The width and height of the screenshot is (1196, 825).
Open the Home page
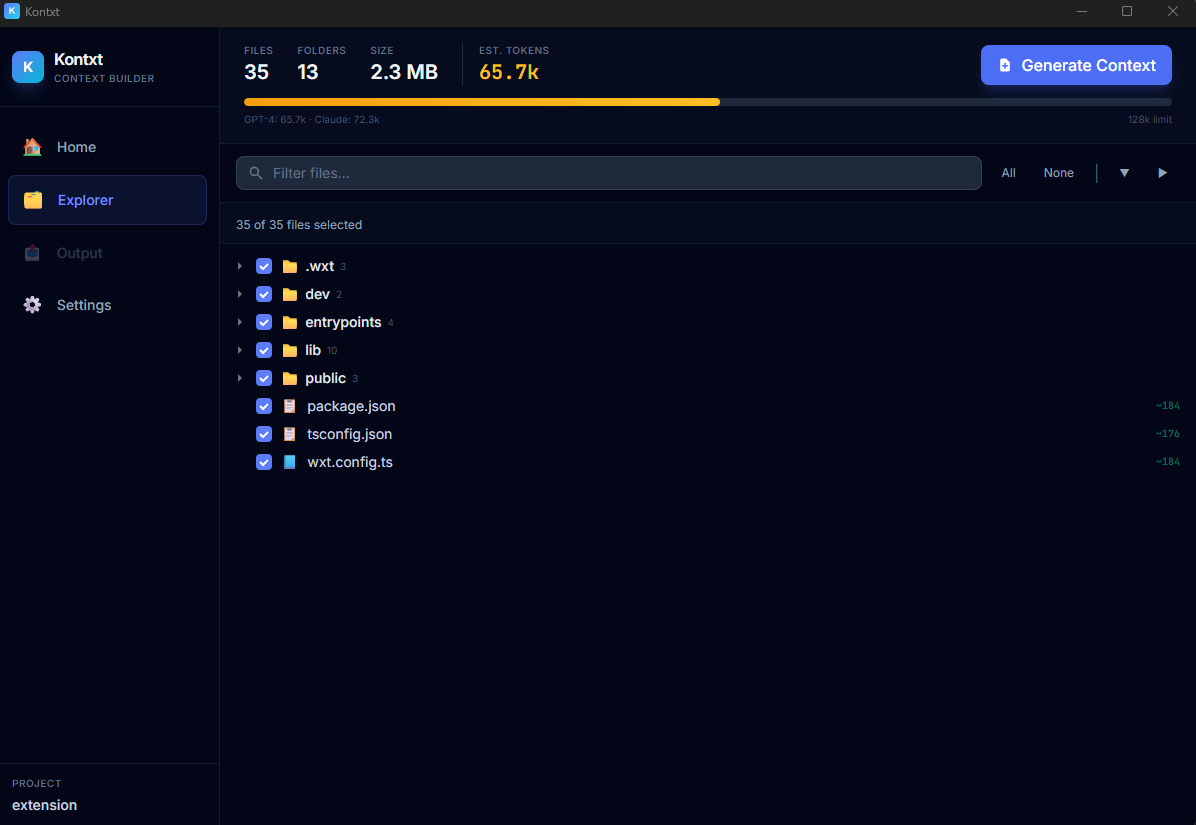click(x=108, y=147)
